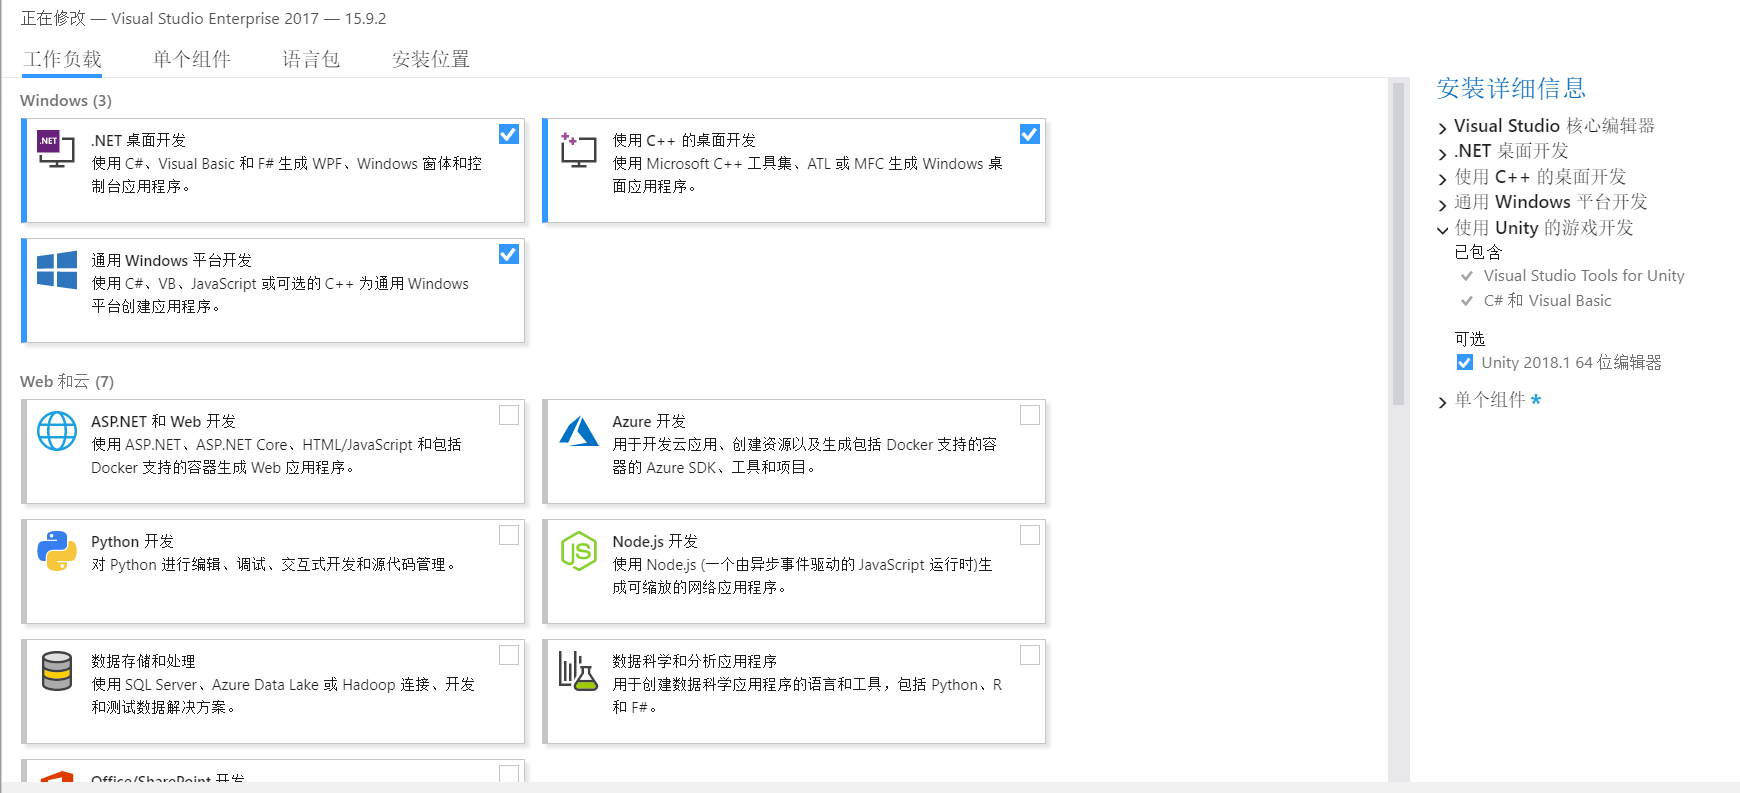Viewport: 1740px width, 793px height.
Task: Enable the Azure 开发 workload checkbox
Action: point(1030,415)
